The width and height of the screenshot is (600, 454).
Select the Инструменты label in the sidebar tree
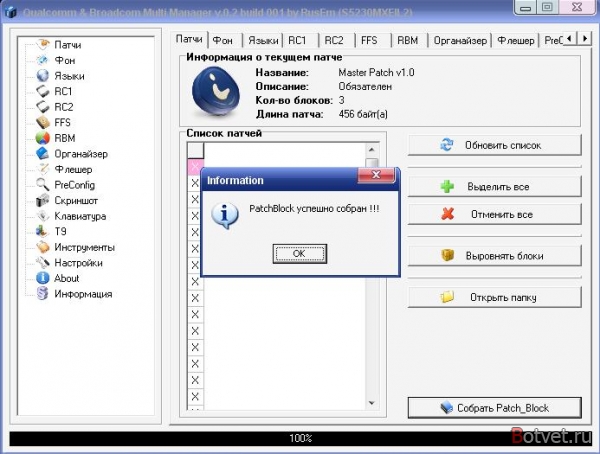[x=85, y=247]
